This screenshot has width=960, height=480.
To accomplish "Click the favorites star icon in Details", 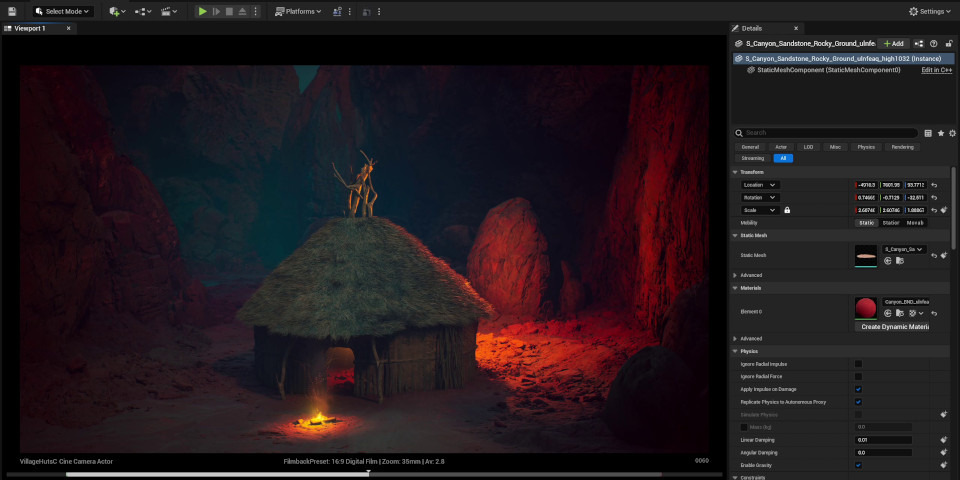I will click(940, 133).
